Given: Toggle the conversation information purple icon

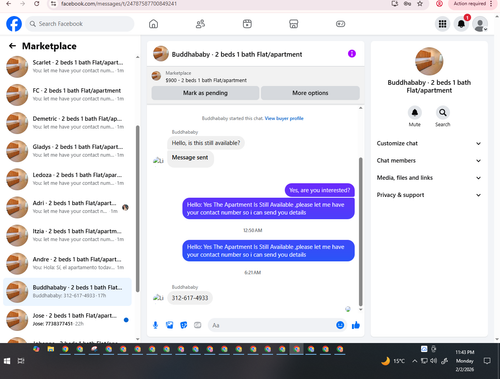Looking at the screenshot, I should pyautogui.click(x=352, y=54).
